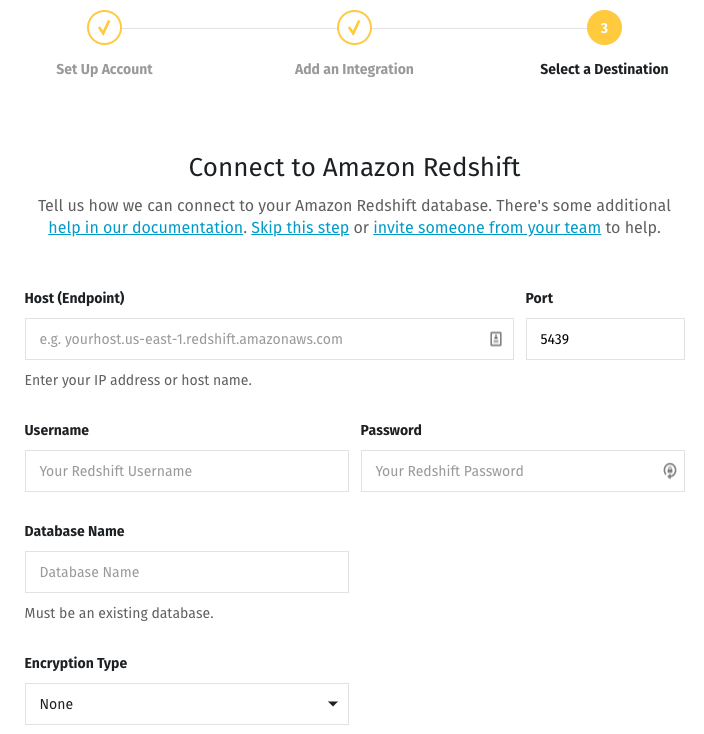704x734 pixels.
Task: Click password manager icon in Password field
Action: [x=670, y=471]
